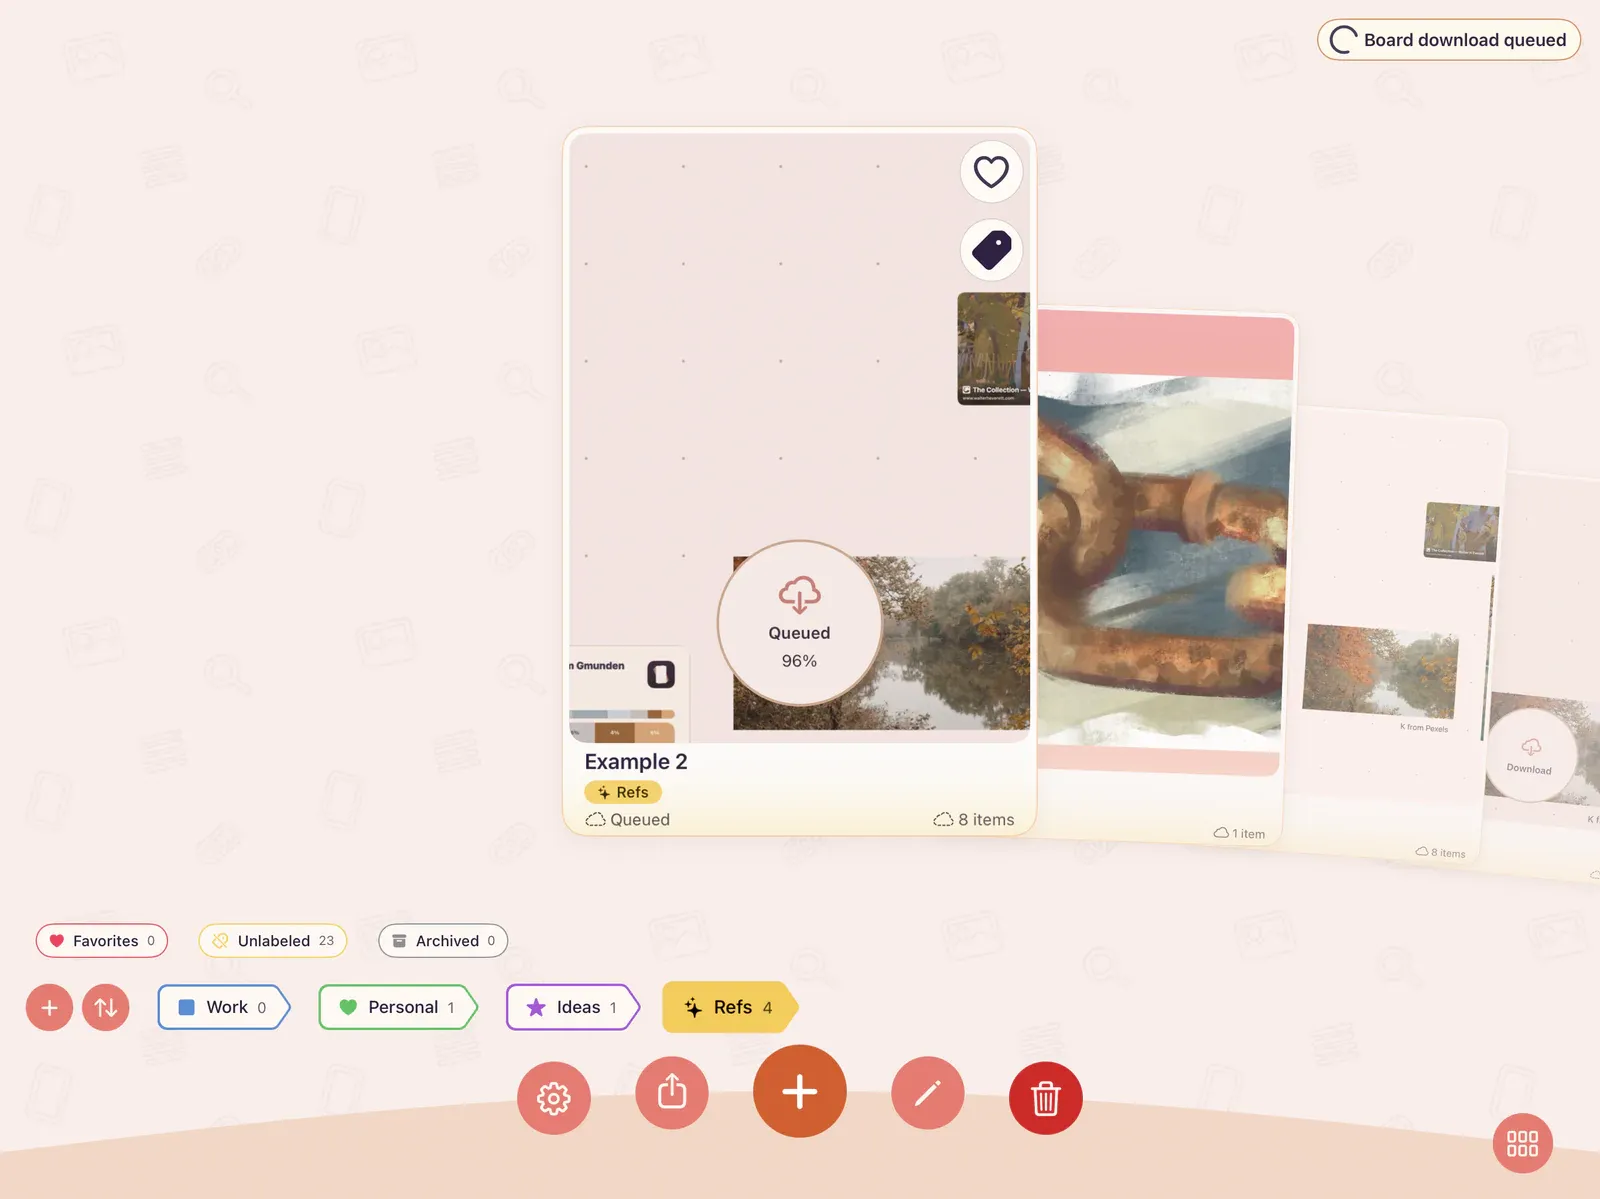Select the Personal label
Screen dimensions: 1600x1199
(x=399, y=1007)
